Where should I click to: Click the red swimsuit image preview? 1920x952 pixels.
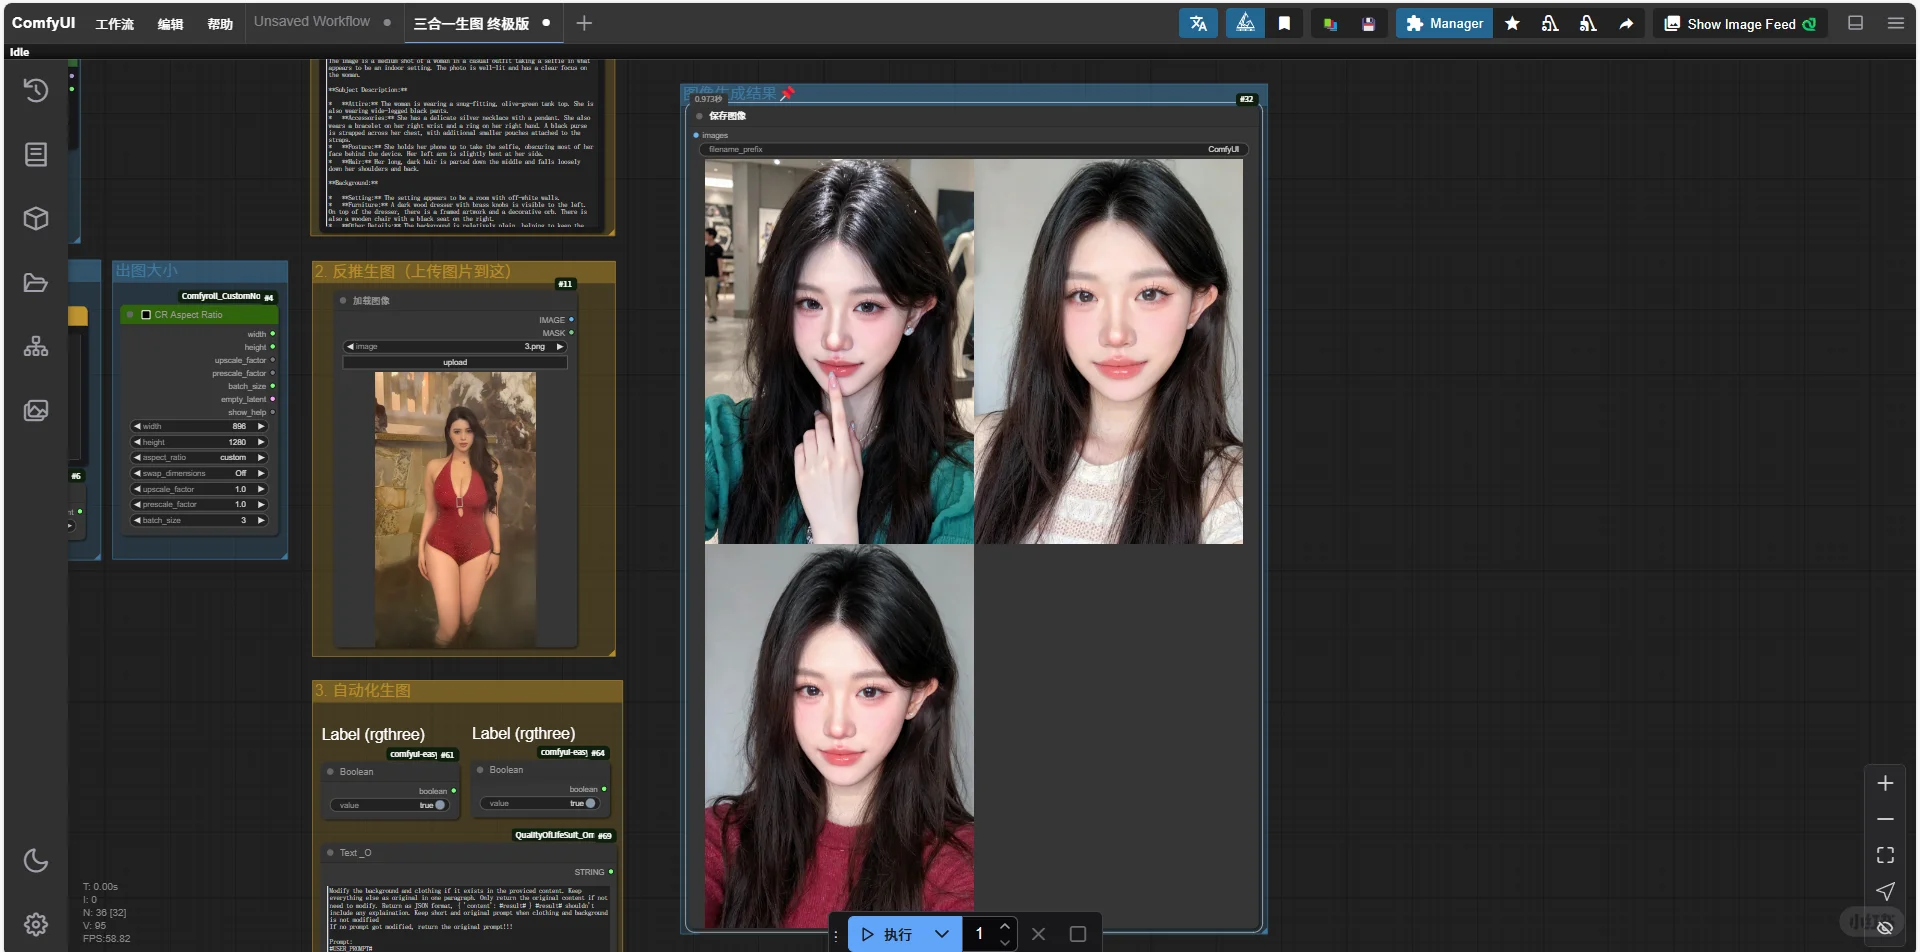coord(455,509)
